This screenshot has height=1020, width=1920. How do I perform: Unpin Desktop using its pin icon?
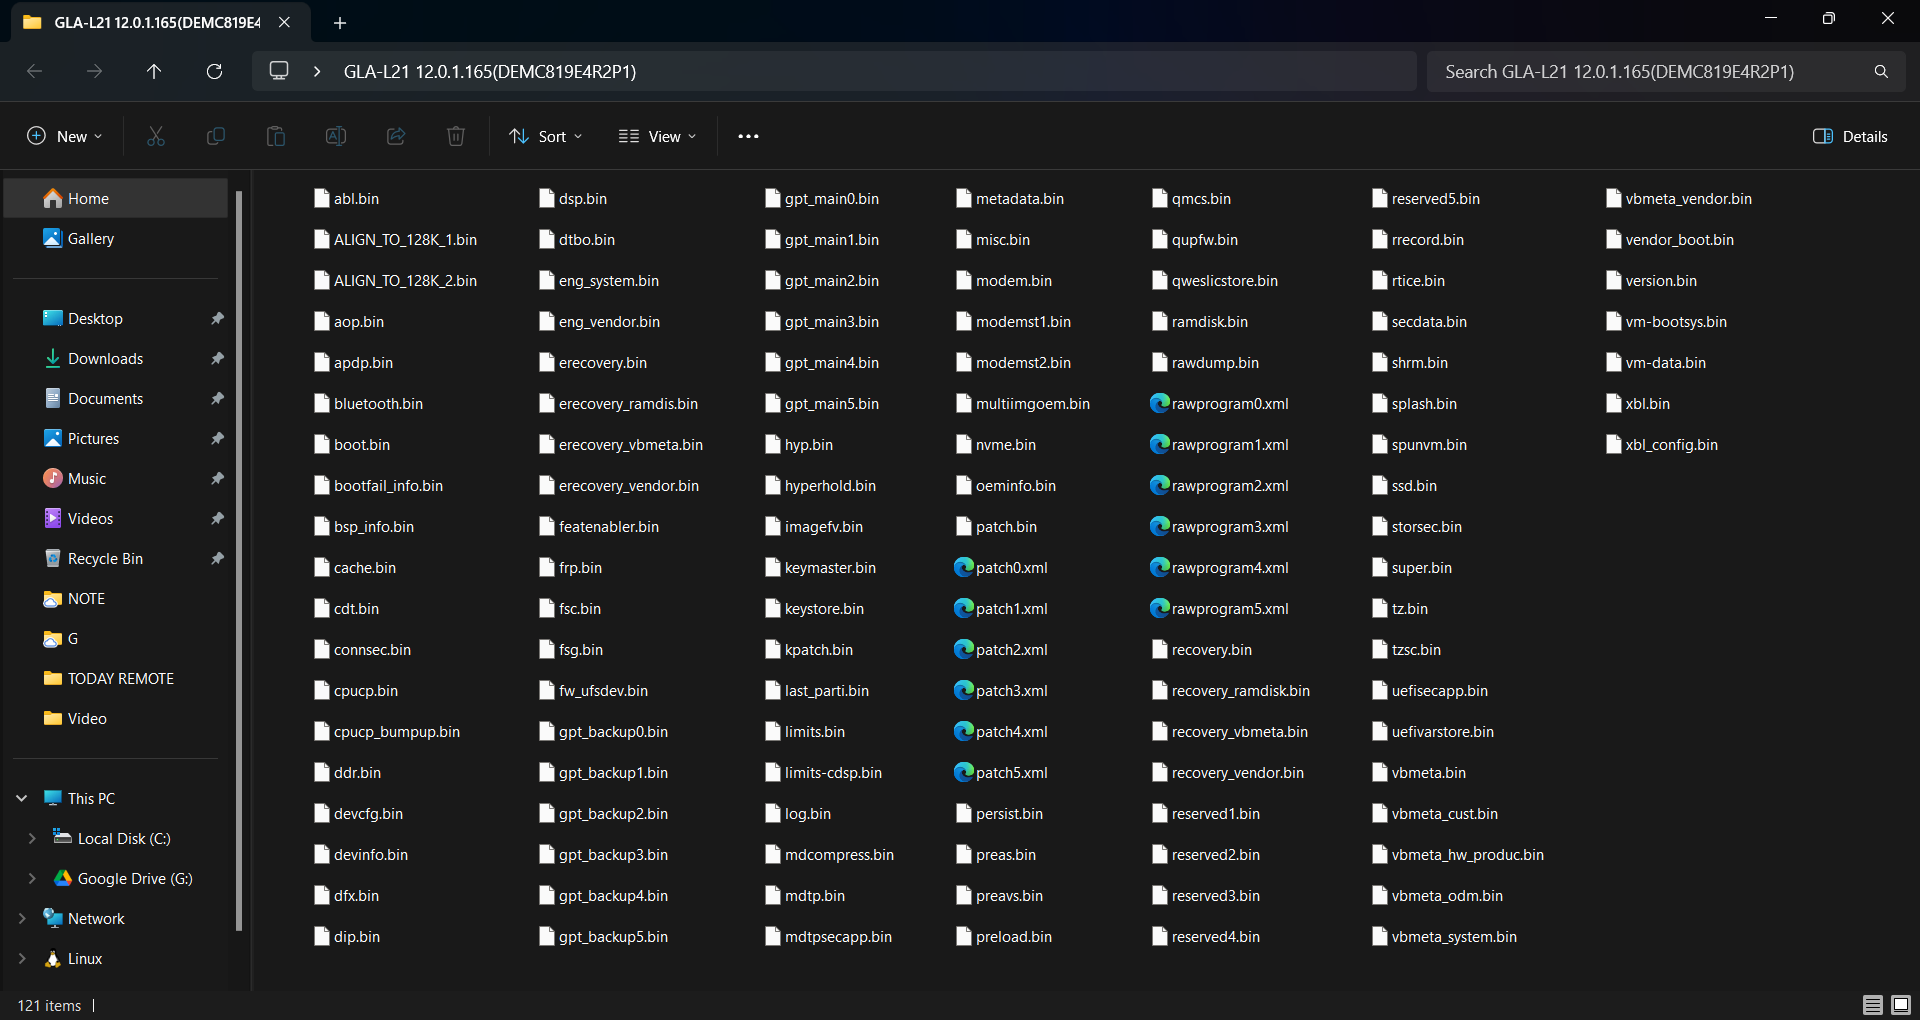coord(217,318)
